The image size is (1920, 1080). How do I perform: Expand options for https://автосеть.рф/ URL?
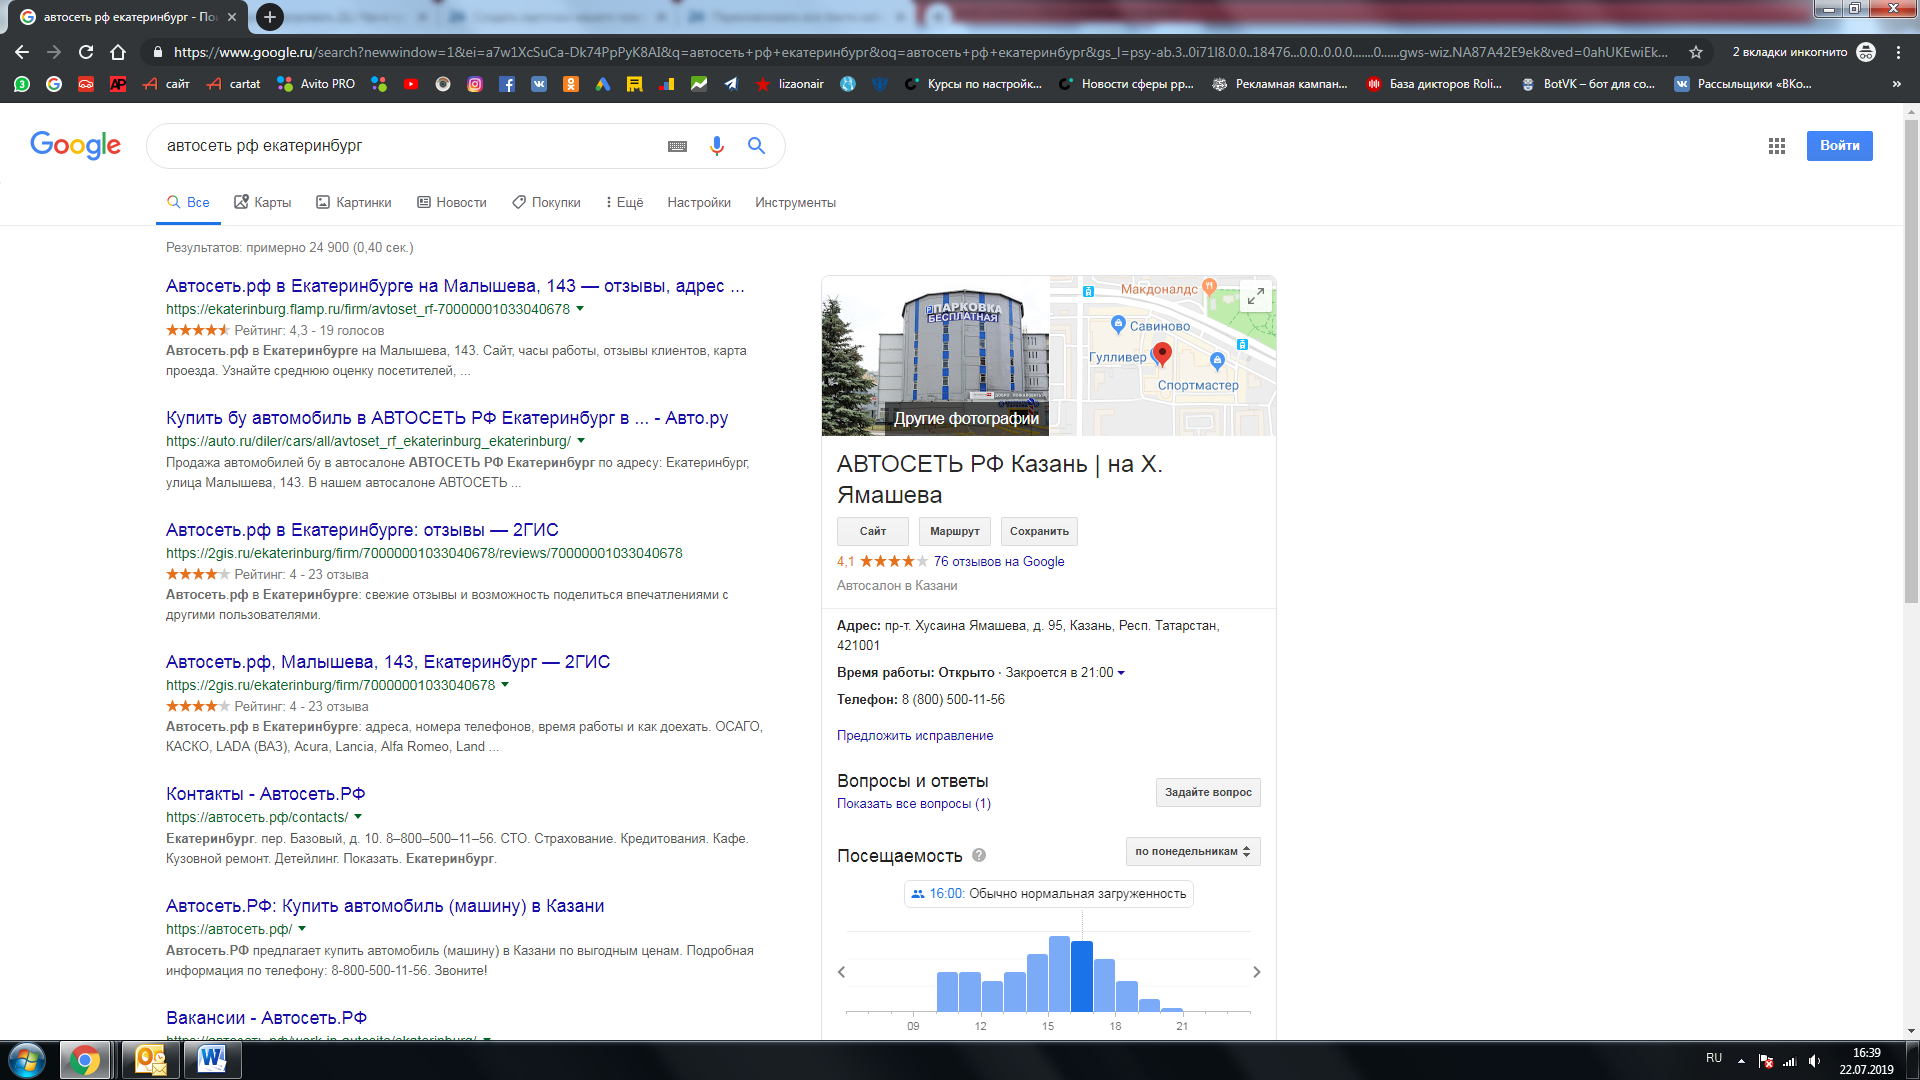(x=302, y=929)
